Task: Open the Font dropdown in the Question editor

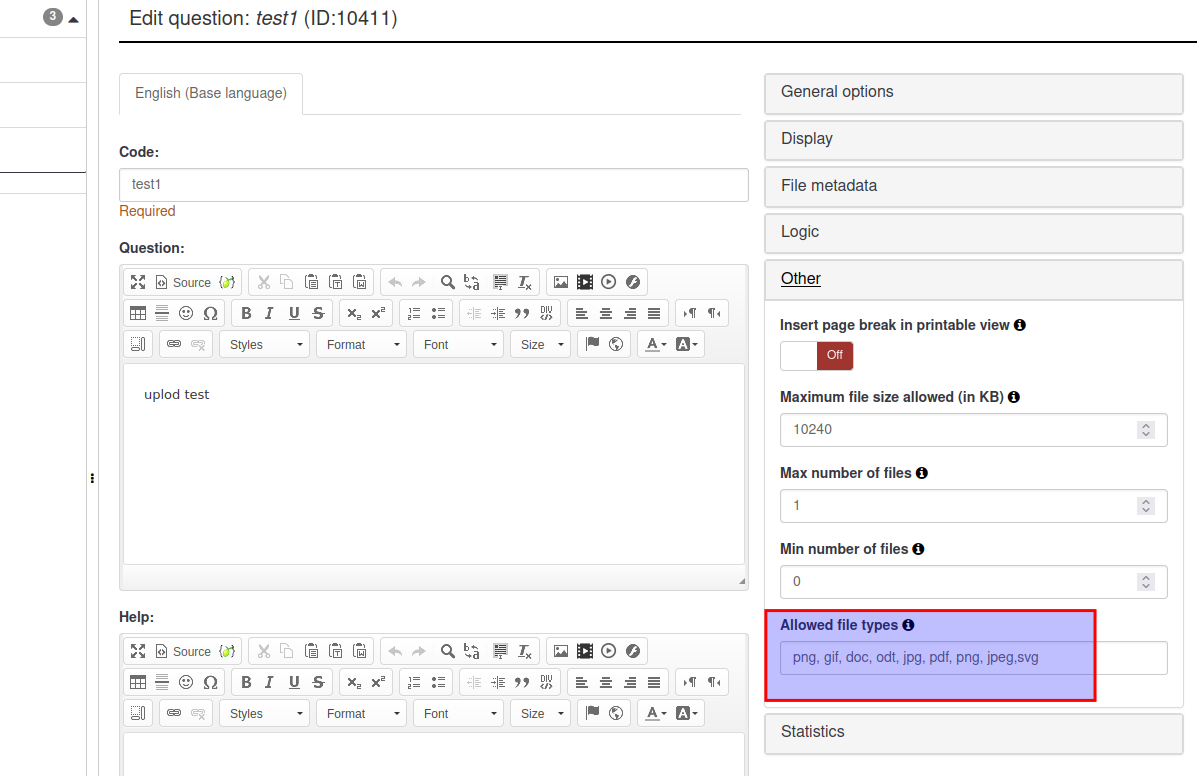Action: [x=460, y=344]
